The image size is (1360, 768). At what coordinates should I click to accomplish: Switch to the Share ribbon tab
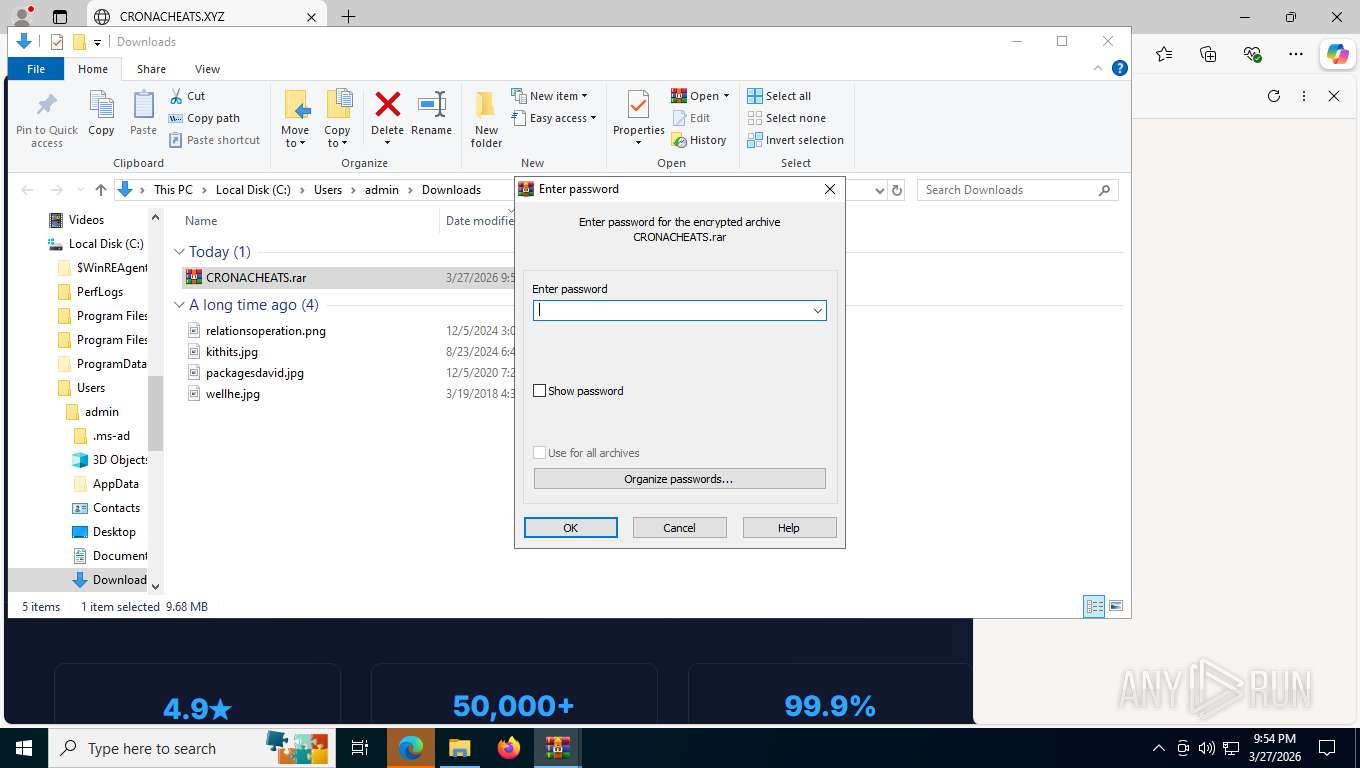click(x=152, y=69)
